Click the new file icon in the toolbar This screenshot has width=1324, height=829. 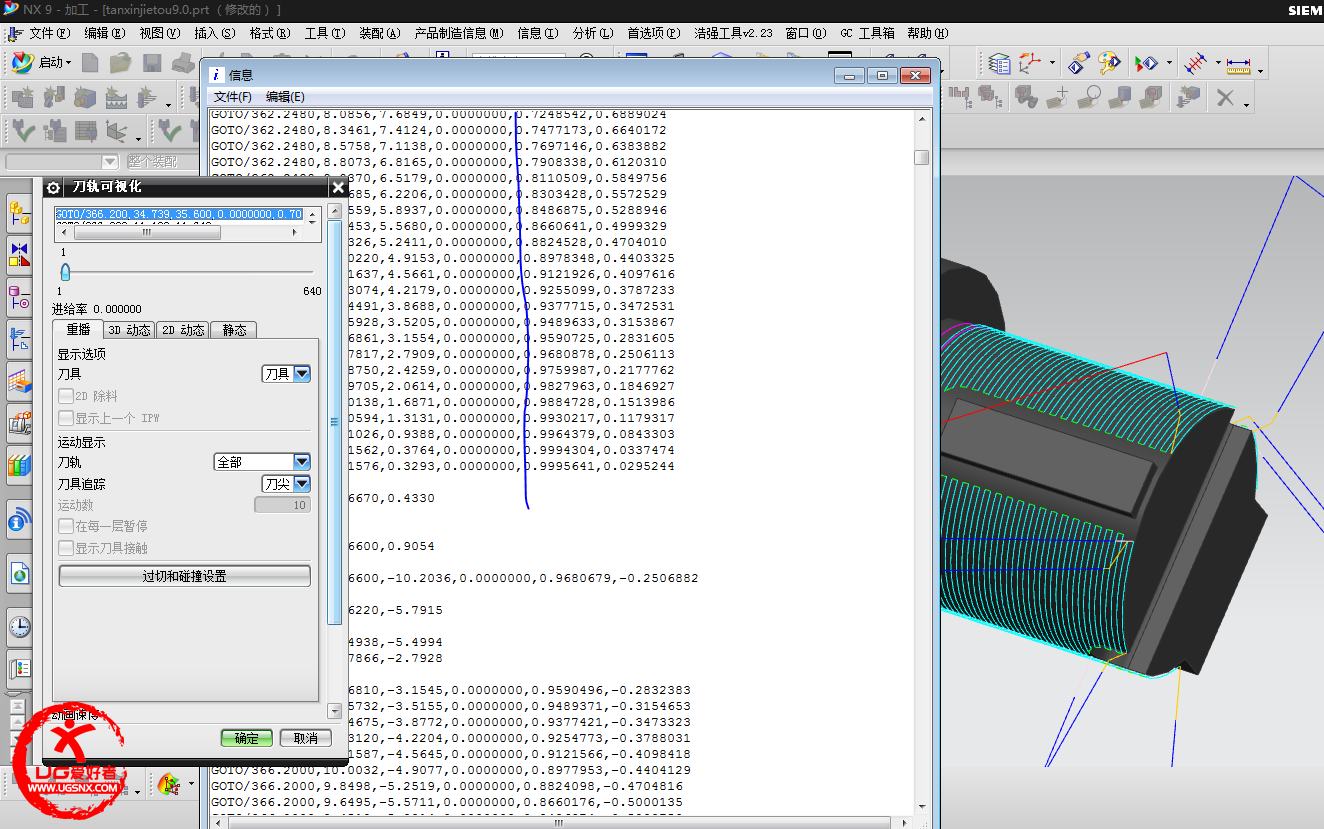(x=91, y=63)
